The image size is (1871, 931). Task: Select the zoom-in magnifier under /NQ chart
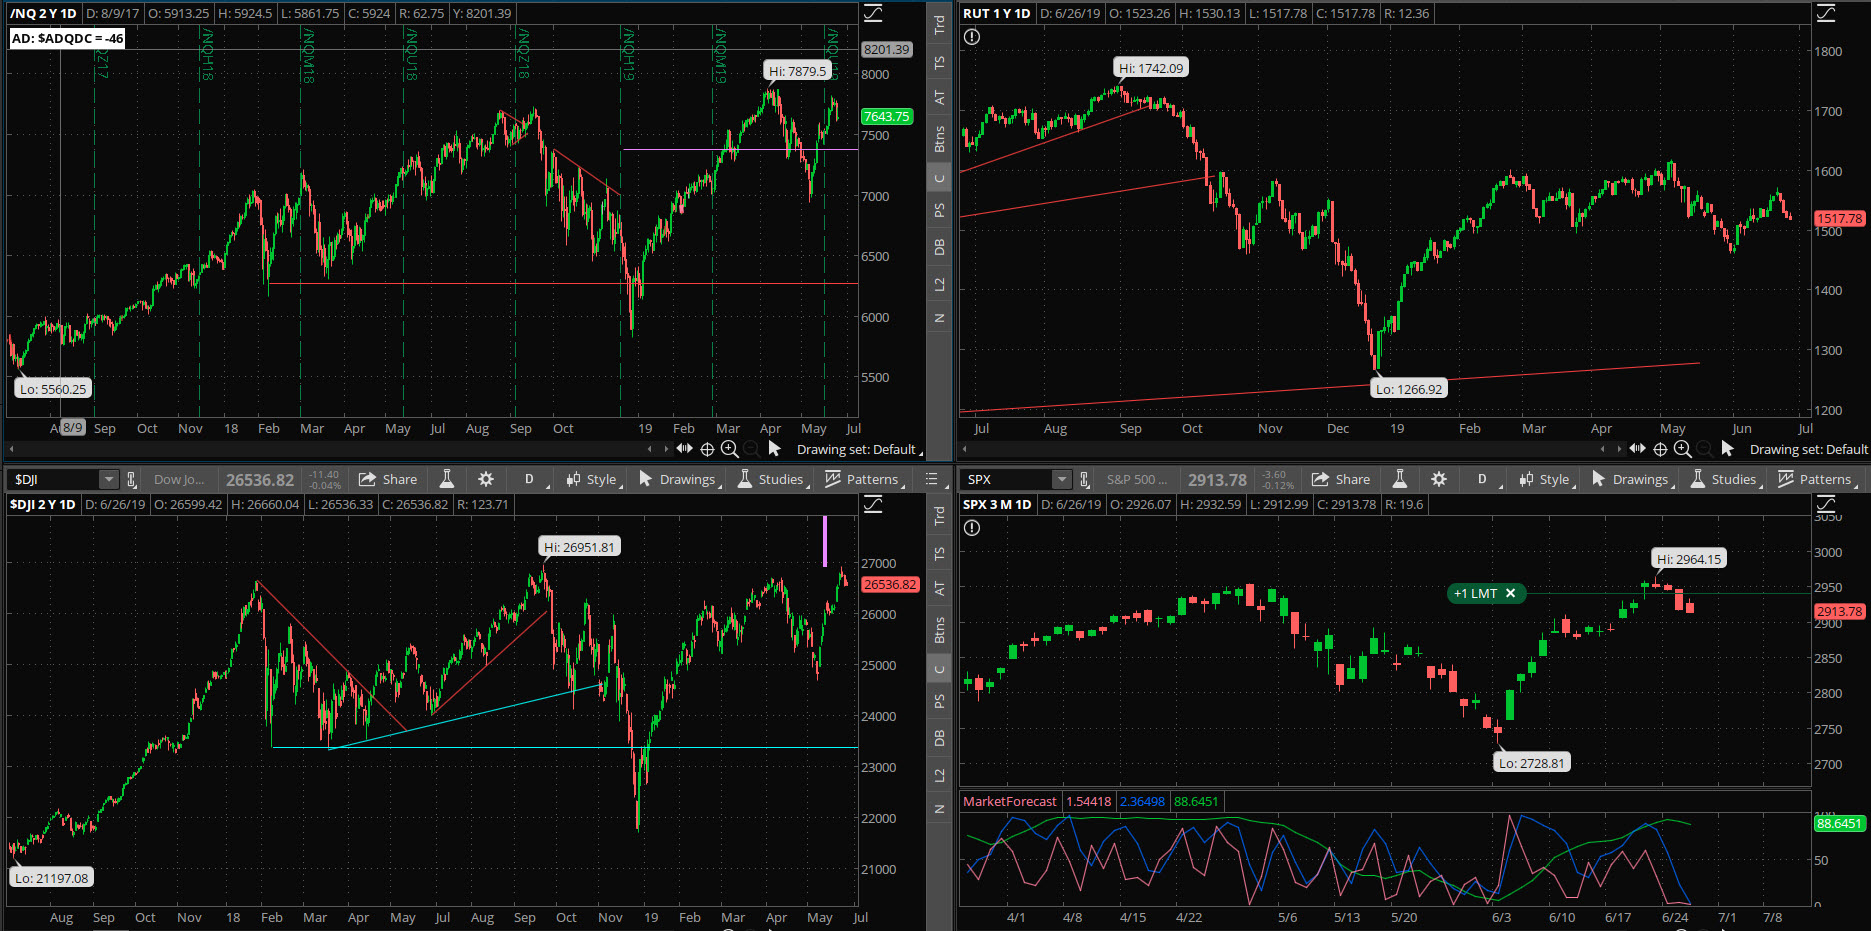pyautogui.click(x=730, y=449)
